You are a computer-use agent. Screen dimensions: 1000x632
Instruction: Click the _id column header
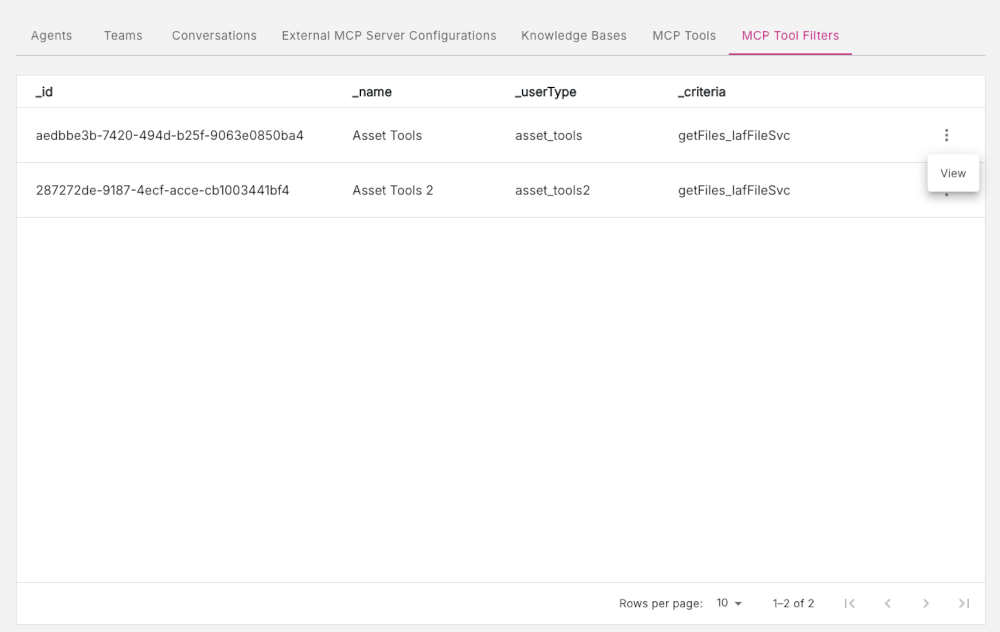coord(44,92)
